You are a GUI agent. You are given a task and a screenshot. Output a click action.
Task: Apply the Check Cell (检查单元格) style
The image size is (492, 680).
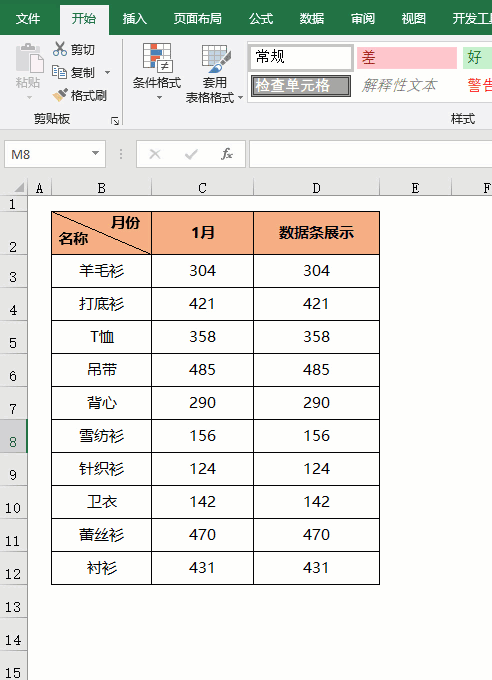pos(301,85)
